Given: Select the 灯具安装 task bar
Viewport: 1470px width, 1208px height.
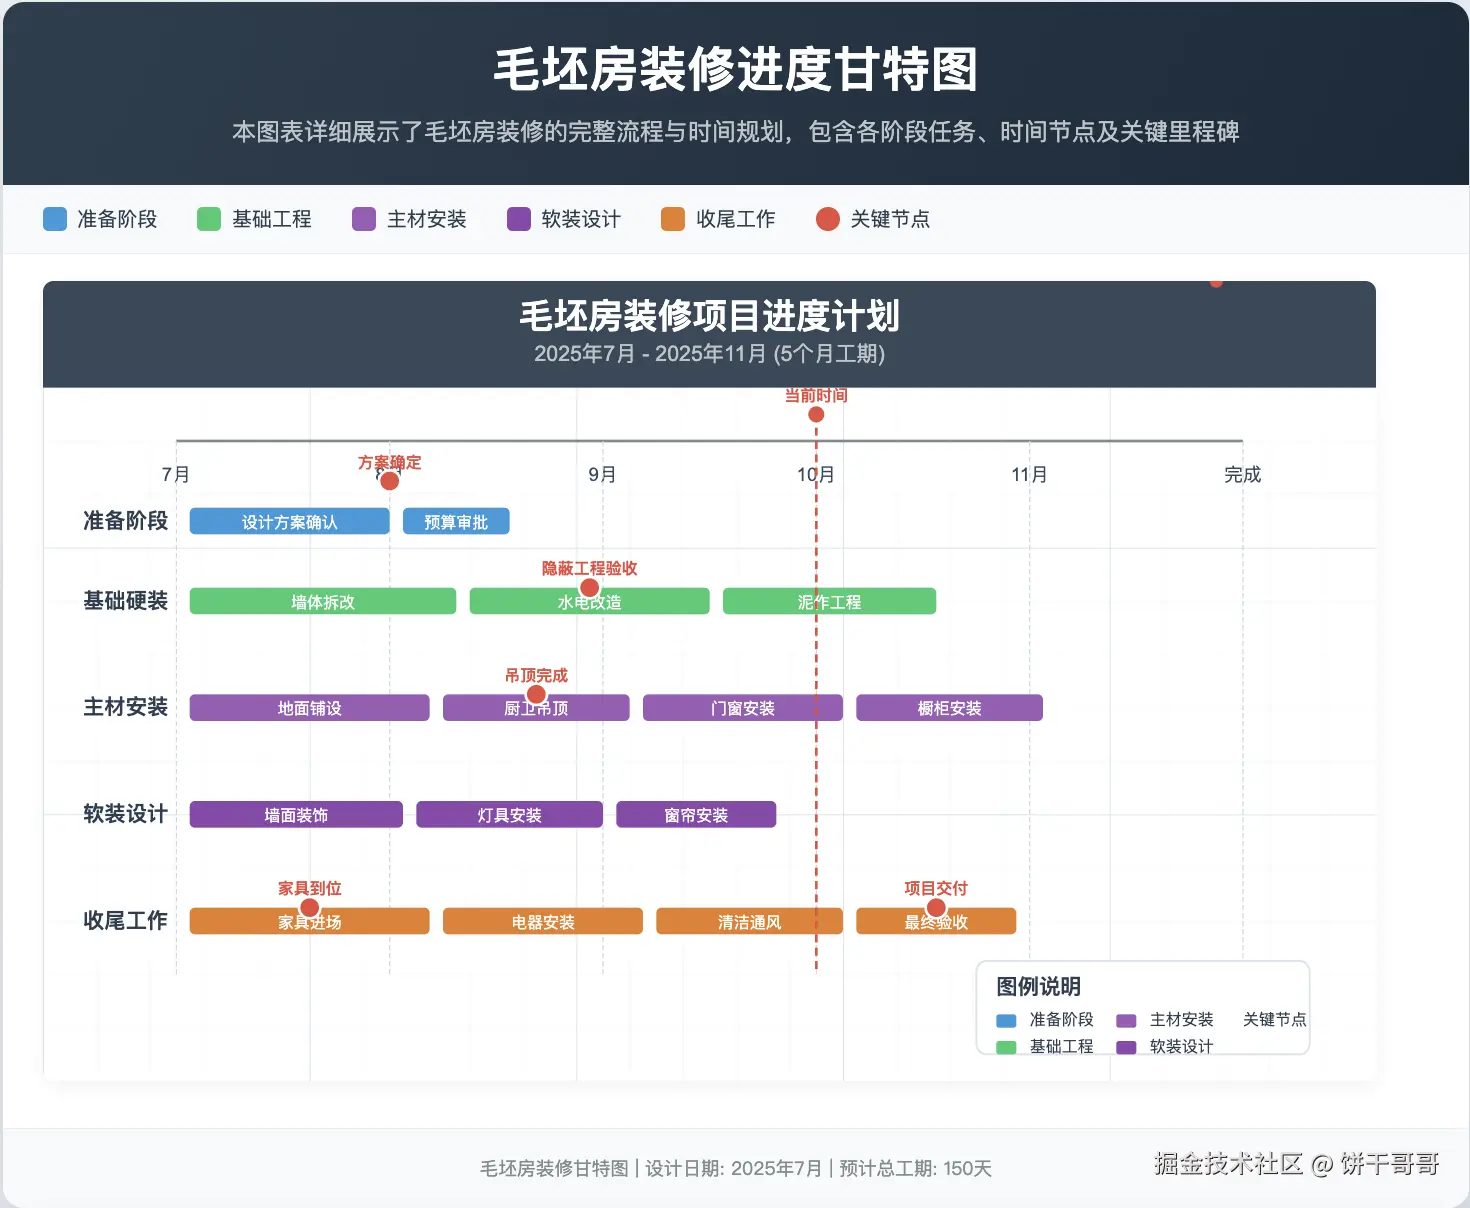Looking at the screenshot, I should tap(510, 815).
